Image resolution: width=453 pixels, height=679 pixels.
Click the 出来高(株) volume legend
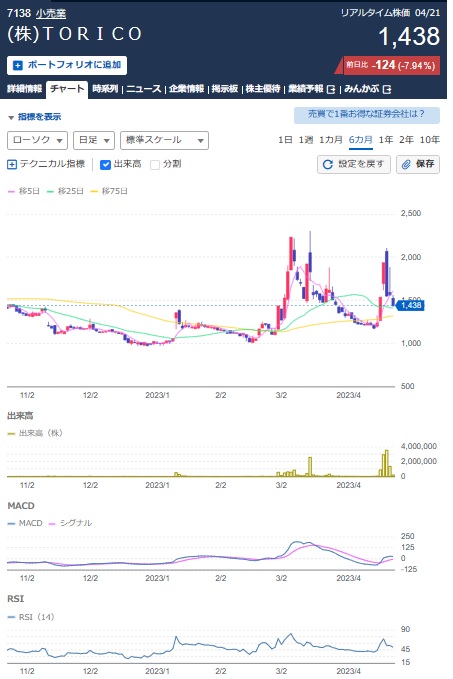[35, 433]
